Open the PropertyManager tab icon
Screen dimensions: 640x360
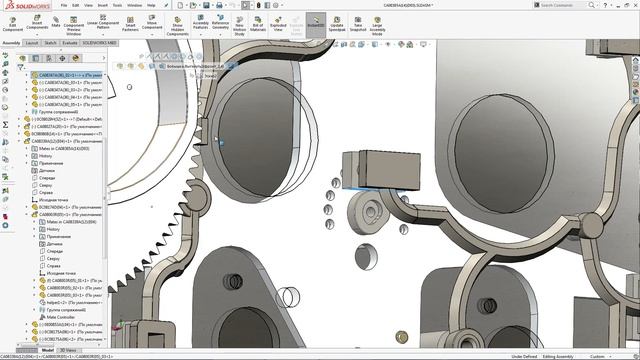point(36,58)
